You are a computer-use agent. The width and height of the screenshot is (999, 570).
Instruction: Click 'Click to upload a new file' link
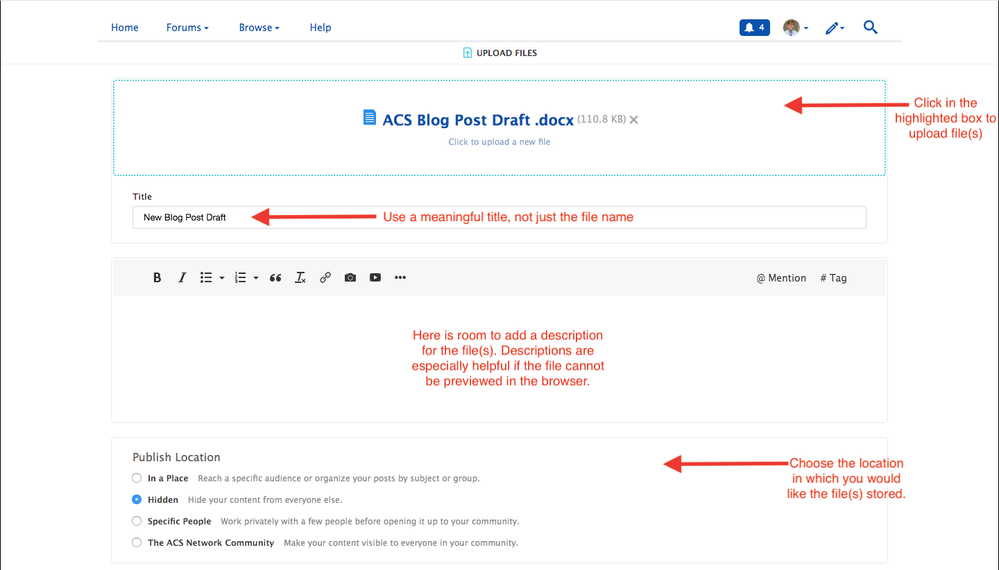(x=499, y=142)
